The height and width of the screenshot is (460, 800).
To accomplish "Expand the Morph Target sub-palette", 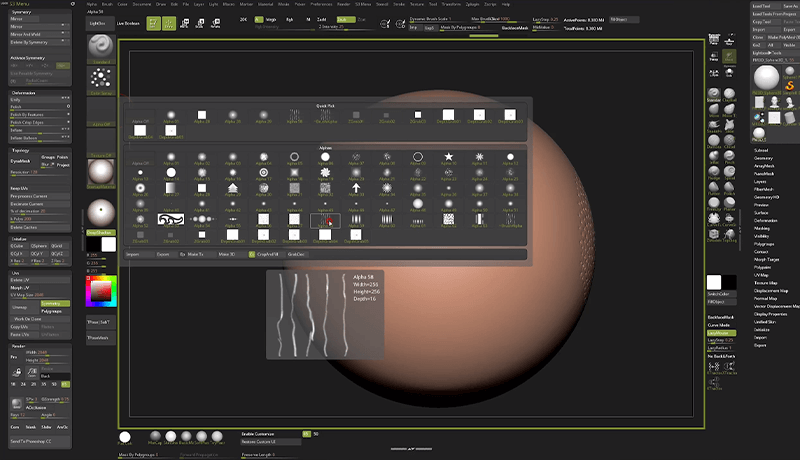I will pyautogui.click(x=766, y=260).
